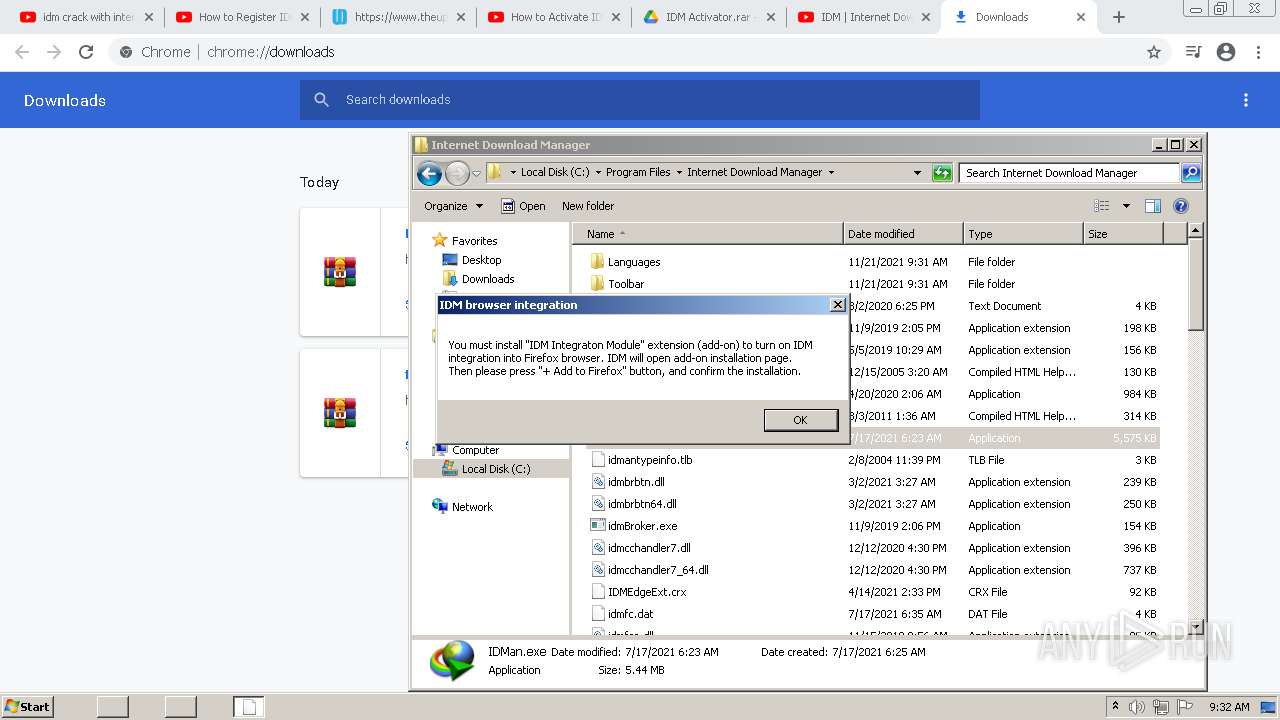Sort files by the Size column

tap(1123, 234)
